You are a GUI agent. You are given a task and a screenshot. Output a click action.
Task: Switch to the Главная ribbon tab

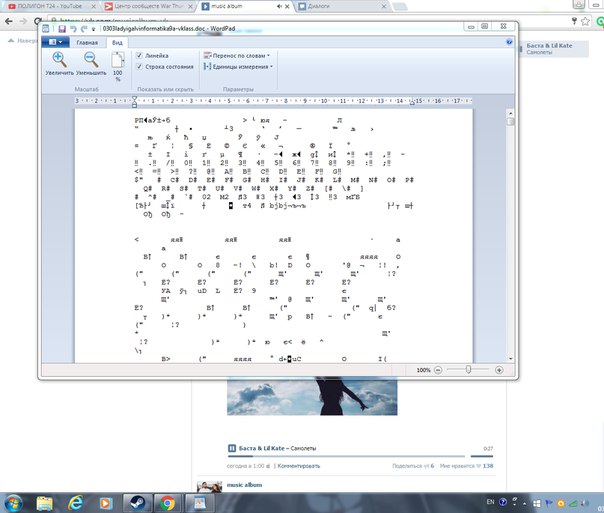click(x=88, y=43)
